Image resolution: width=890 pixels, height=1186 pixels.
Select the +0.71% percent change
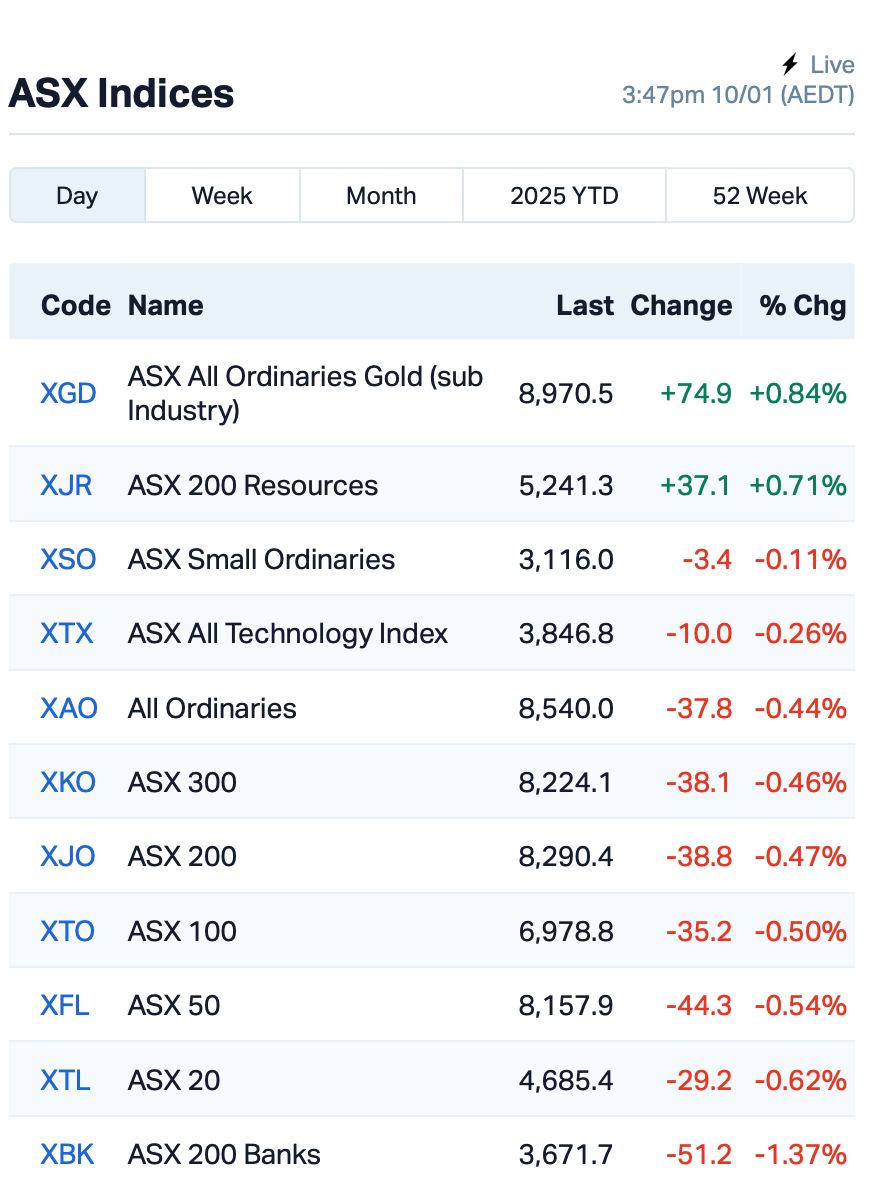point(798,485)
